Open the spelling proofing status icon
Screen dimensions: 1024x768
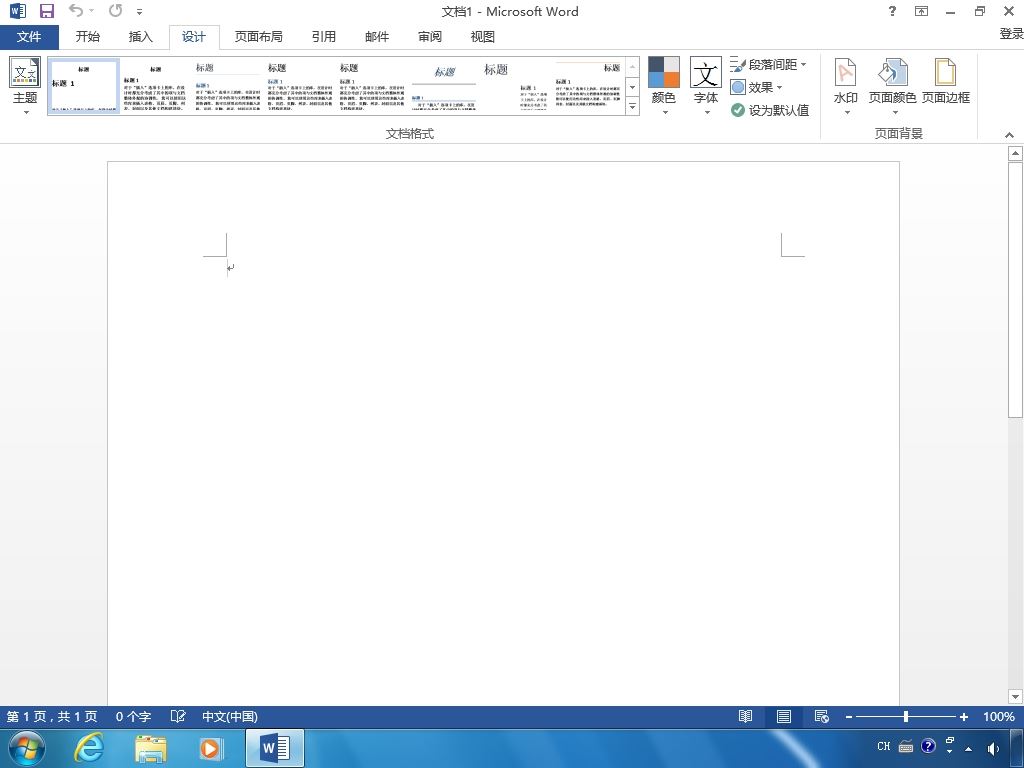(x=178, y=716)
